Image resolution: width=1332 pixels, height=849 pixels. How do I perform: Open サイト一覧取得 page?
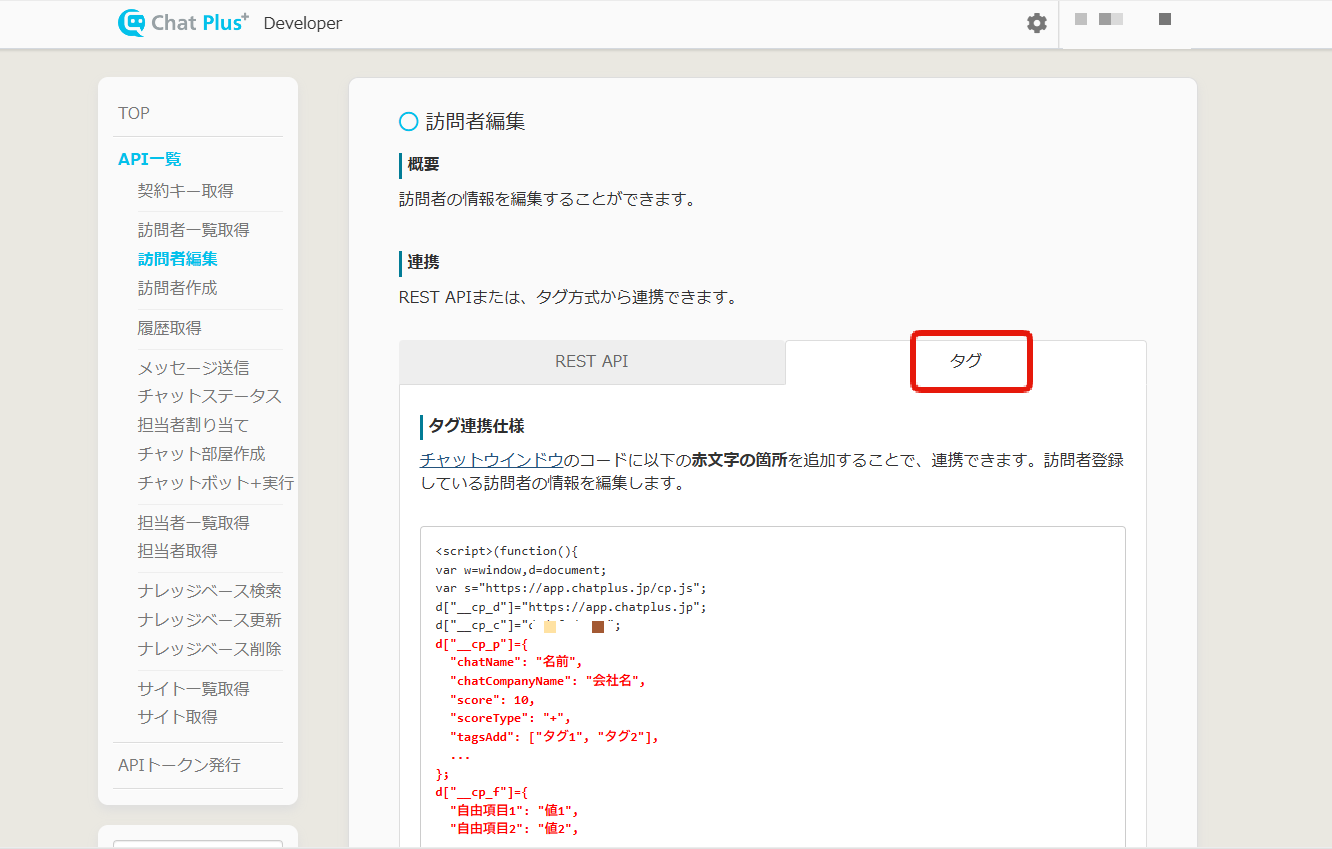[193, 689]
